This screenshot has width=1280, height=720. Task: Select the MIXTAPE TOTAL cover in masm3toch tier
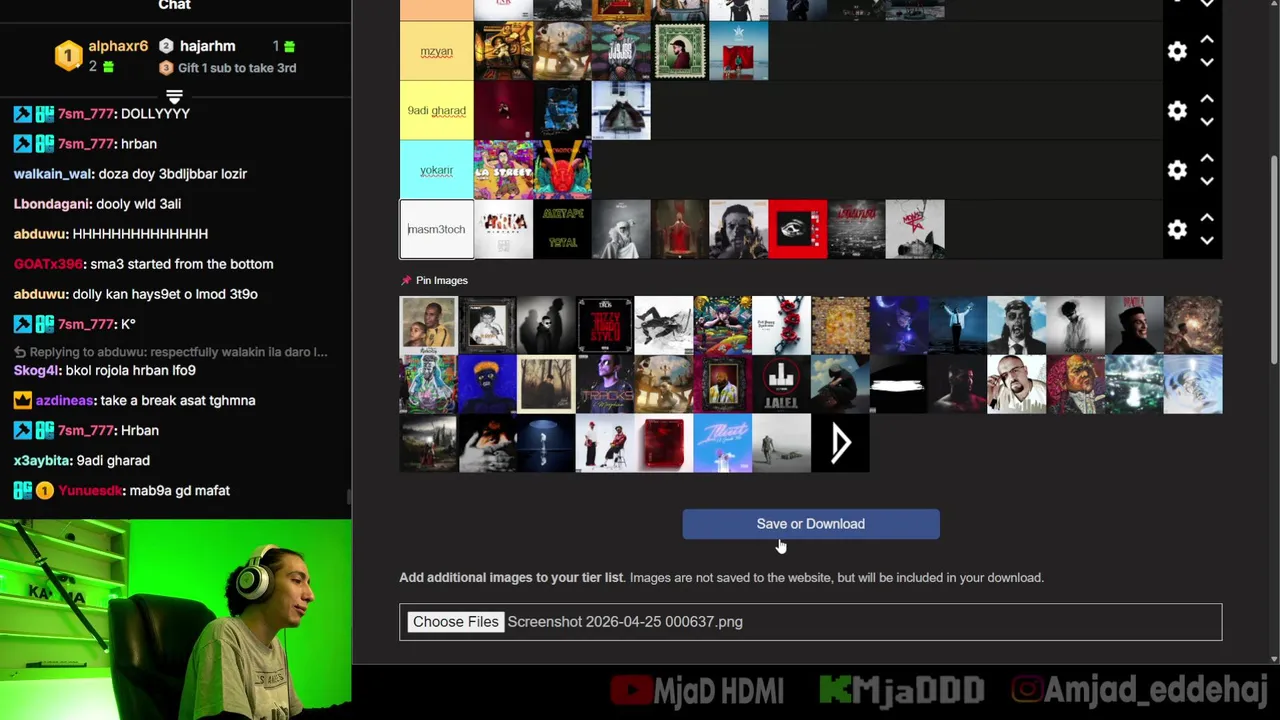(x=562, y=229)
